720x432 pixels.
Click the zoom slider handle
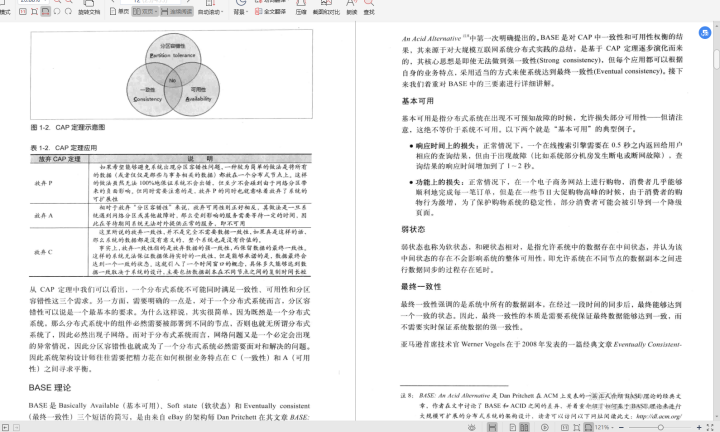[x=660, y=427]
